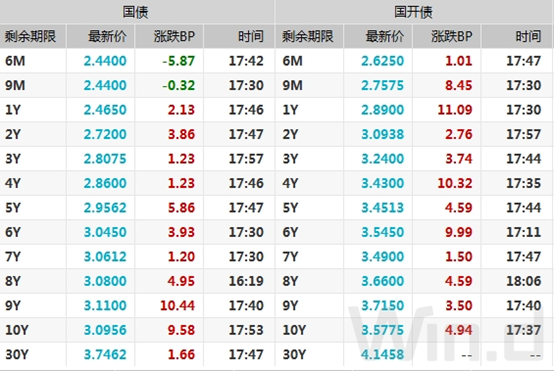Click price 2.4650 in 国债 1Y row
Viewport: 554px width, 371px height.
click(105, 110)
